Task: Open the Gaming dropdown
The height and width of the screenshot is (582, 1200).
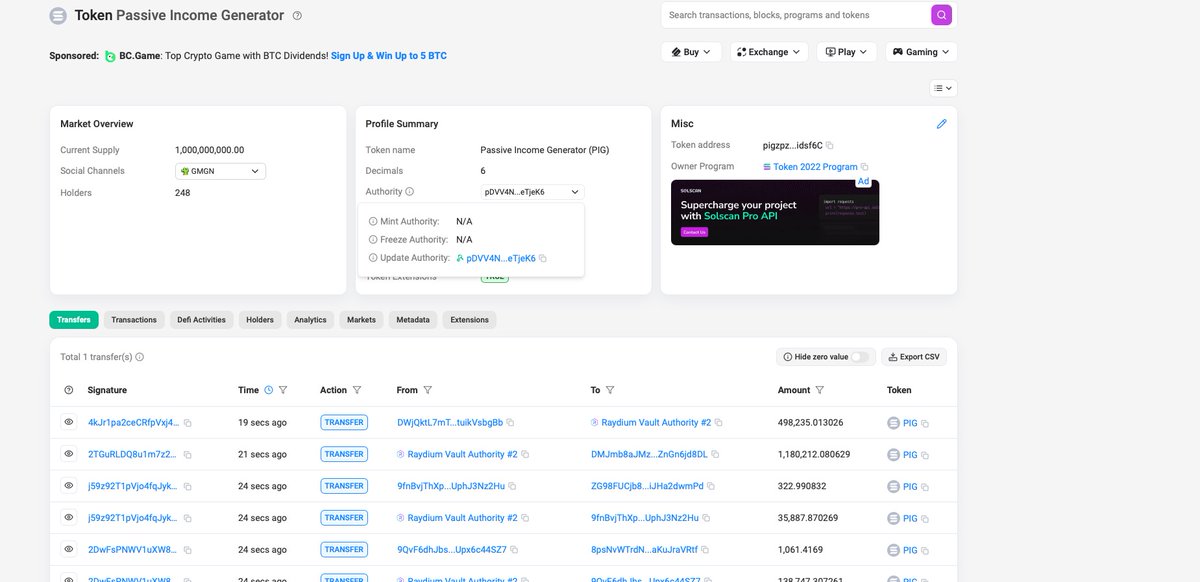Action: coord(921,52)
